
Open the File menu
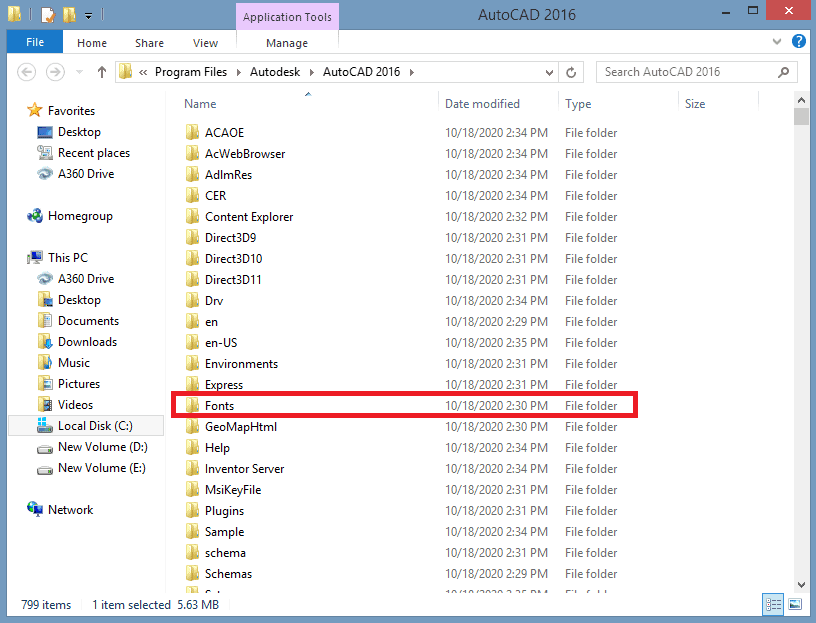[35, 42]
